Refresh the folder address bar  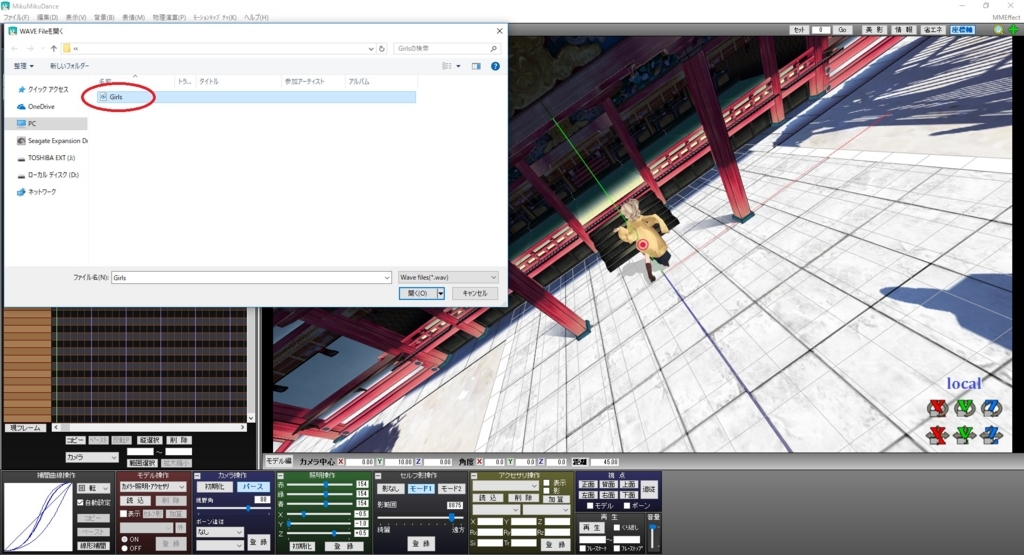[x=382, y=48]
